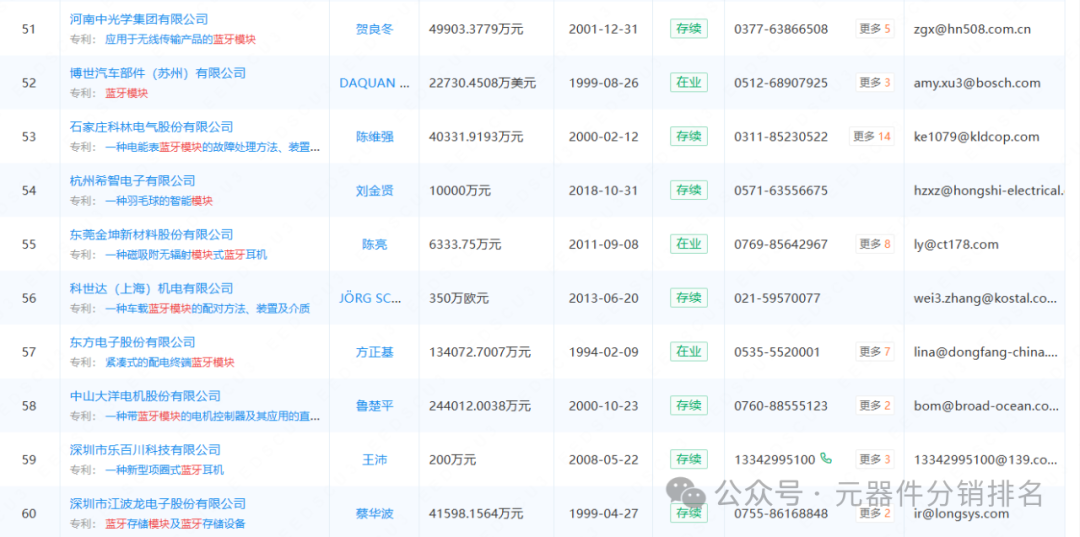Select row number 53
The height and width of the screenshot is (537, 1080).
pos(29,136)
